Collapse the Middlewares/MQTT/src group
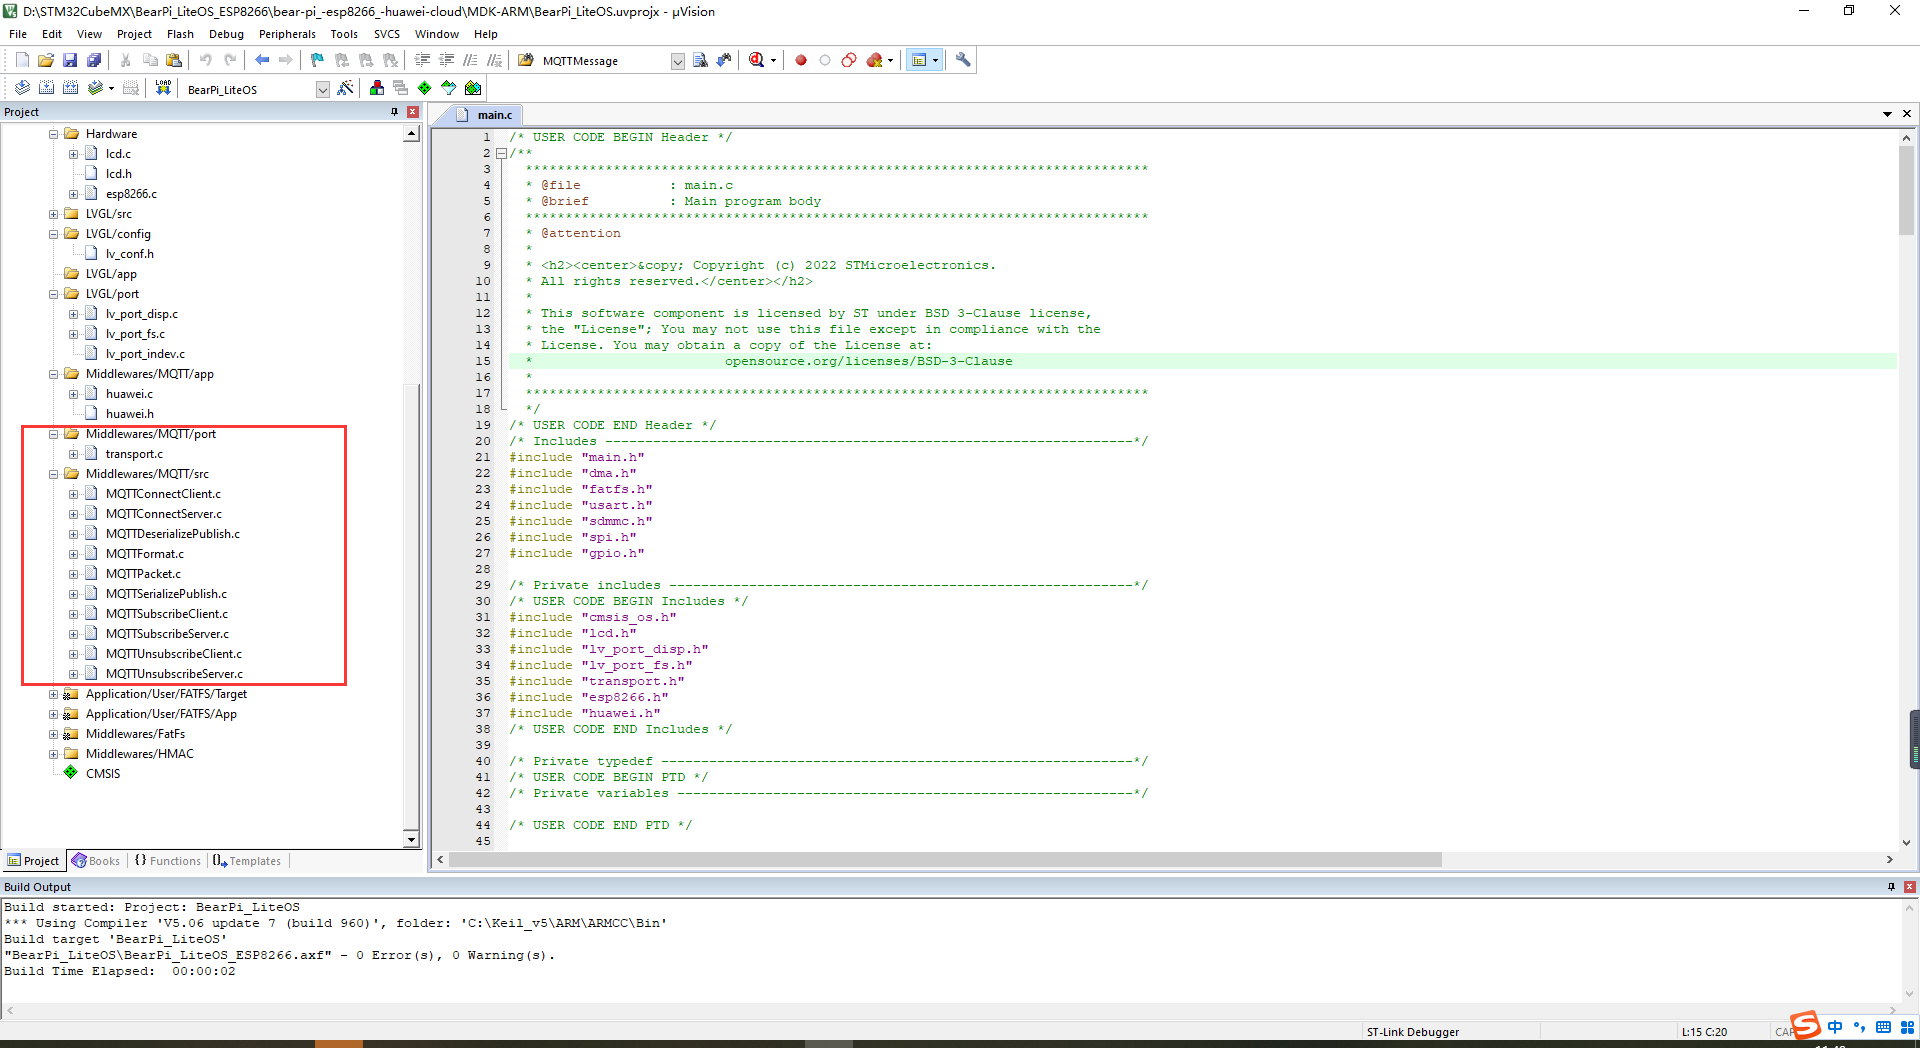The height and width of the screenshot is (1048, 1920). coord(54,474)
